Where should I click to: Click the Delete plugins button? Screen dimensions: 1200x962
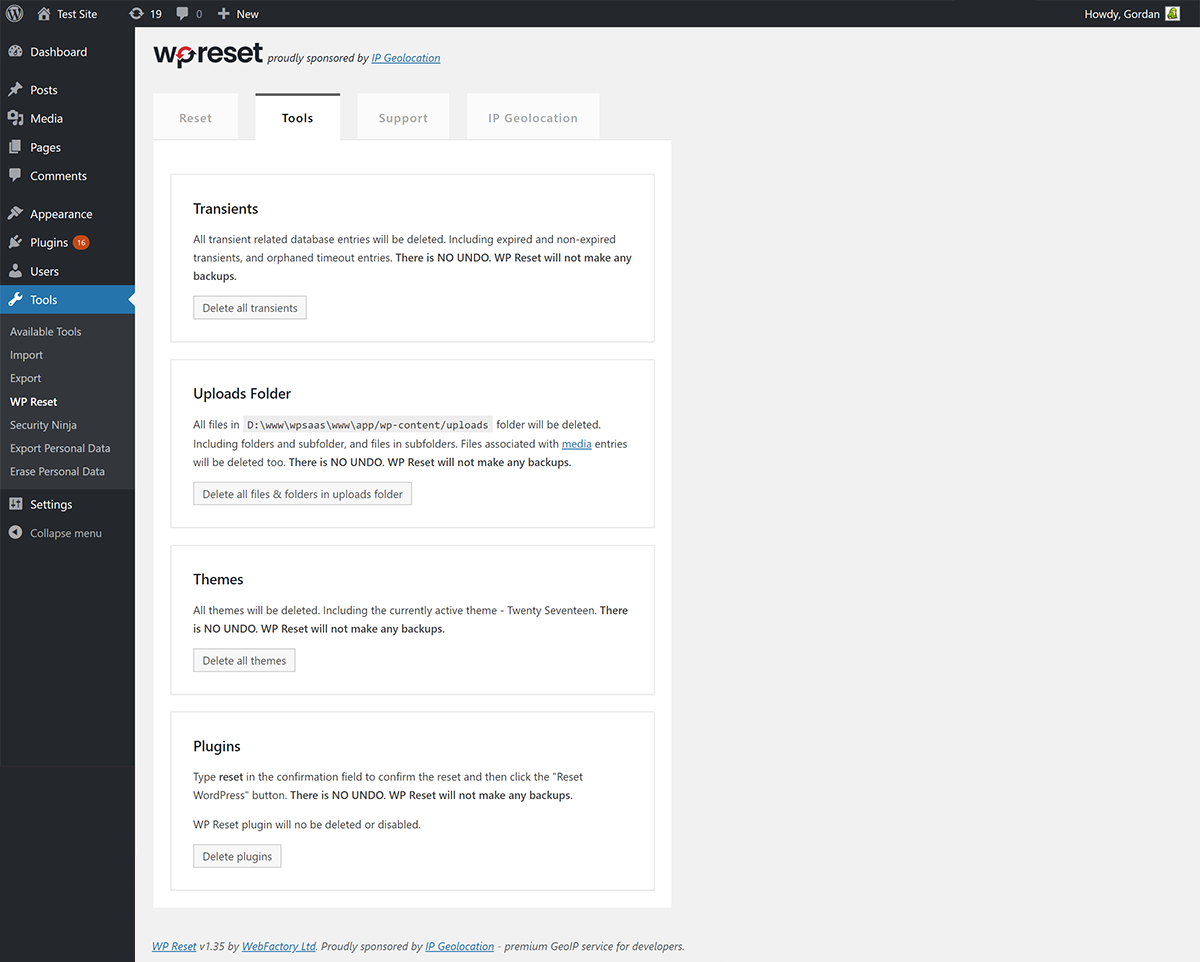click(x=237, y=856)
